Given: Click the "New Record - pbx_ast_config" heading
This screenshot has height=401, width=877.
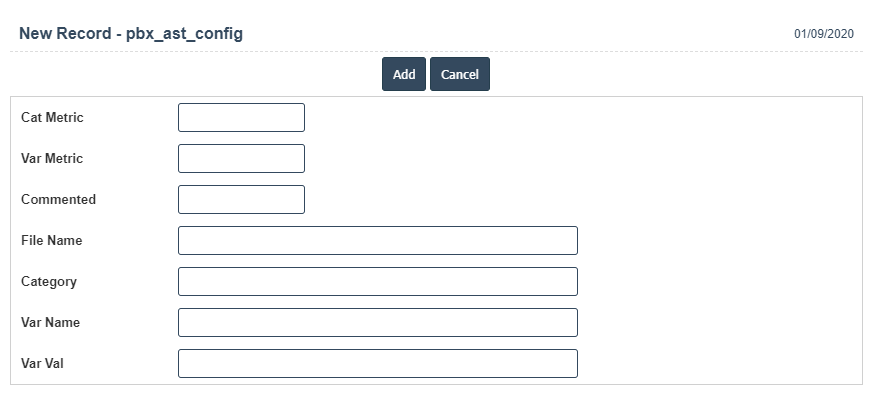Looking at the screenshot, I should click(x=130, y=34).
